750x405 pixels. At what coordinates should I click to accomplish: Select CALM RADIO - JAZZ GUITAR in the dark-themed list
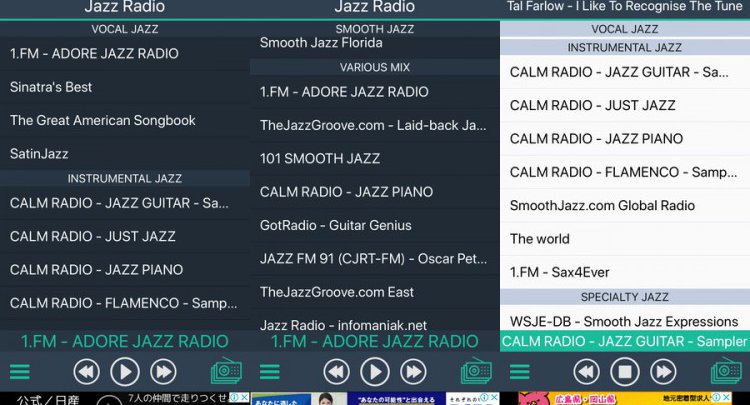point(125,203)
